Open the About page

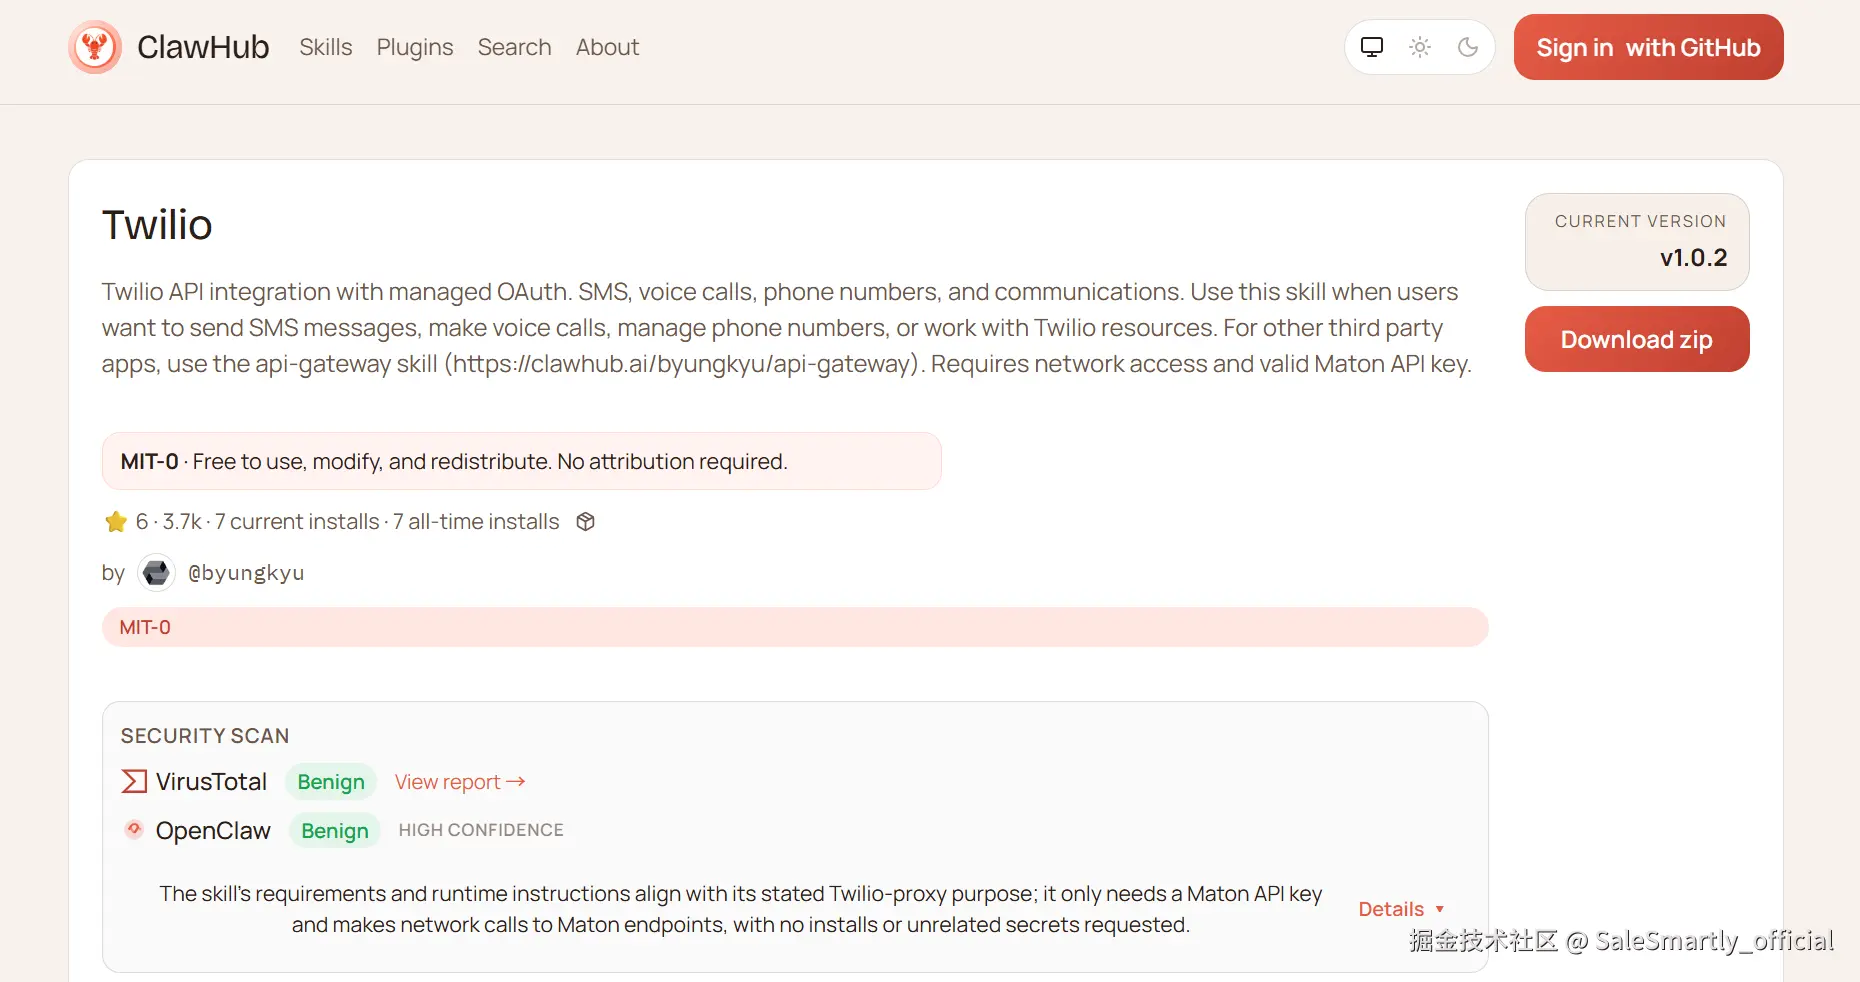coord(607,47)
